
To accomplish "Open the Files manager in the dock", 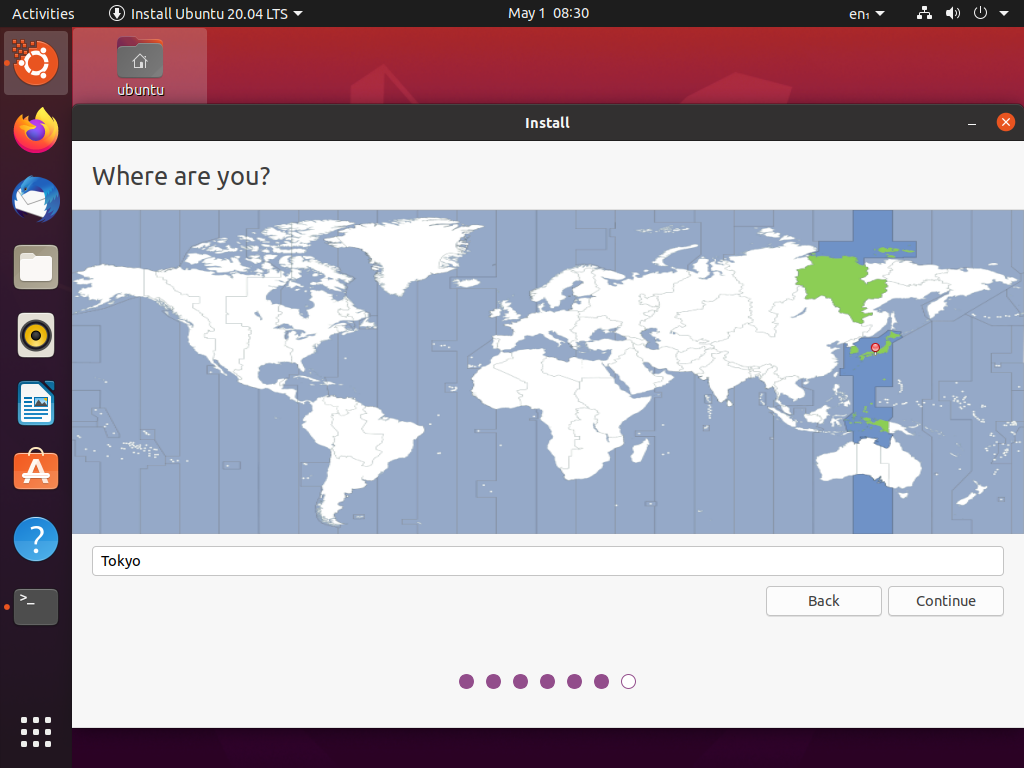I will pos(36,267).
